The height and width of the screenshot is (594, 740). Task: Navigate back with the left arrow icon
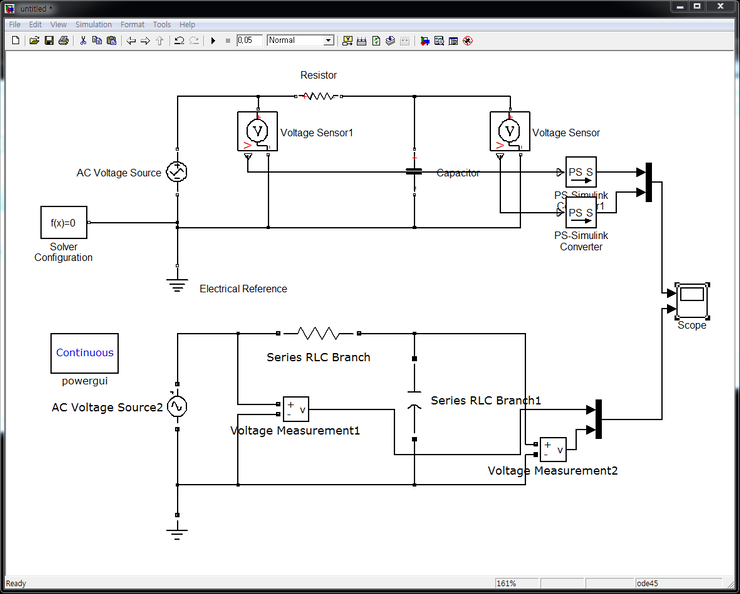(x=131, y=41)
